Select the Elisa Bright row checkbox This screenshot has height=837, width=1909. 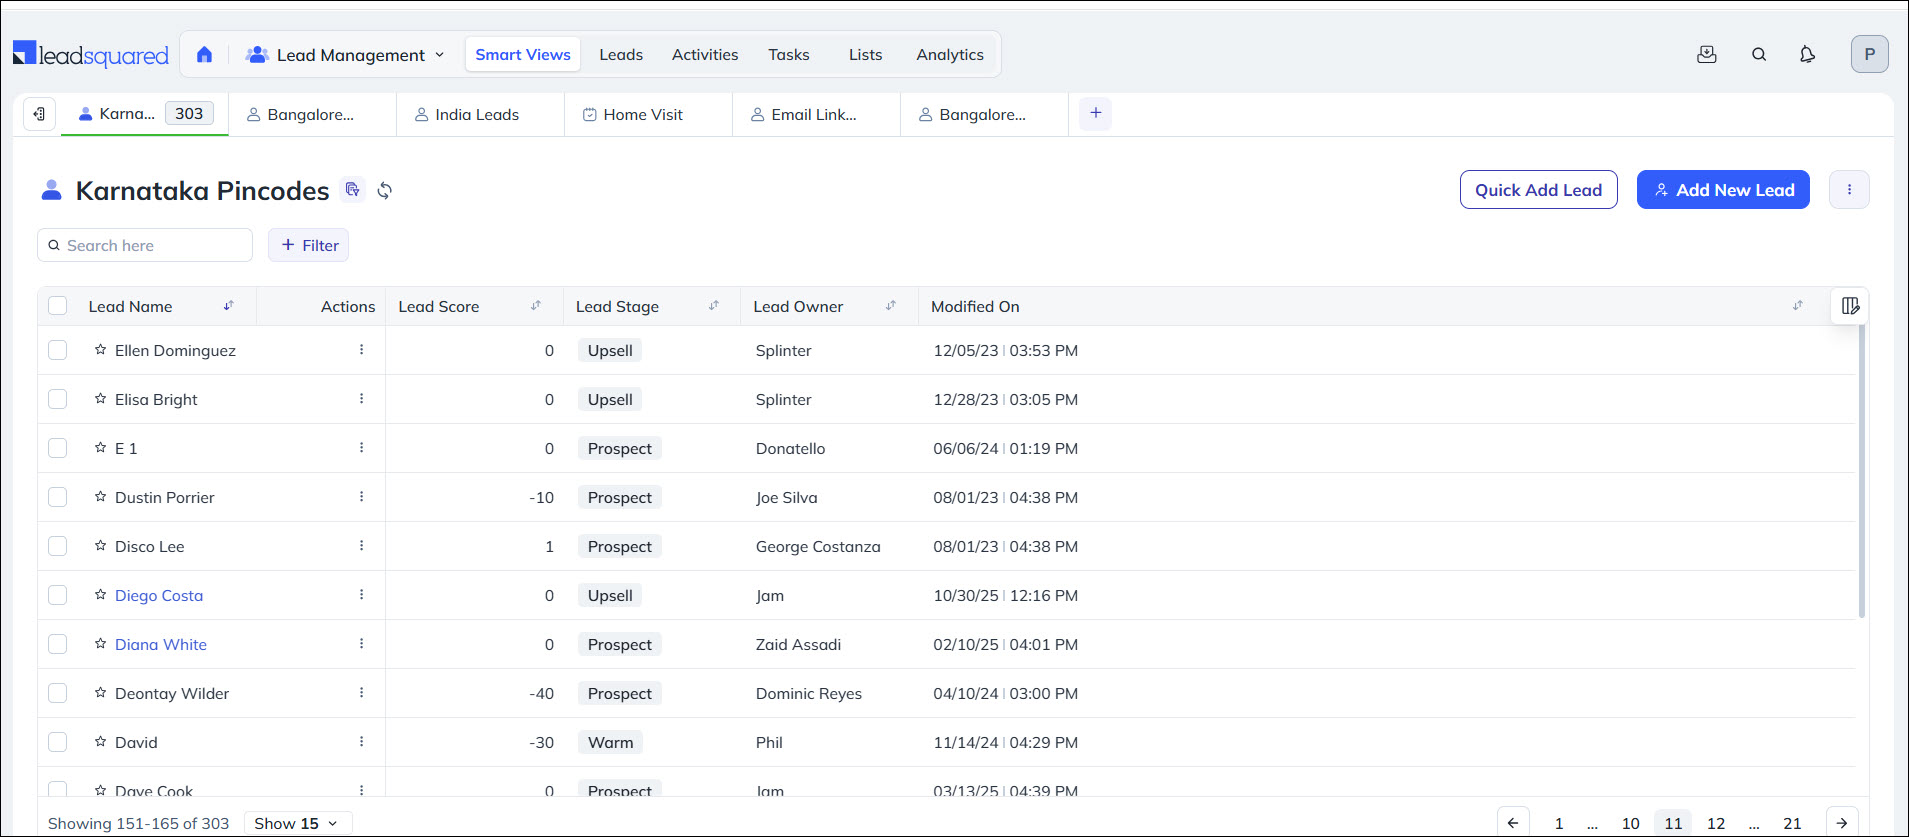click(x=58, y=399)
